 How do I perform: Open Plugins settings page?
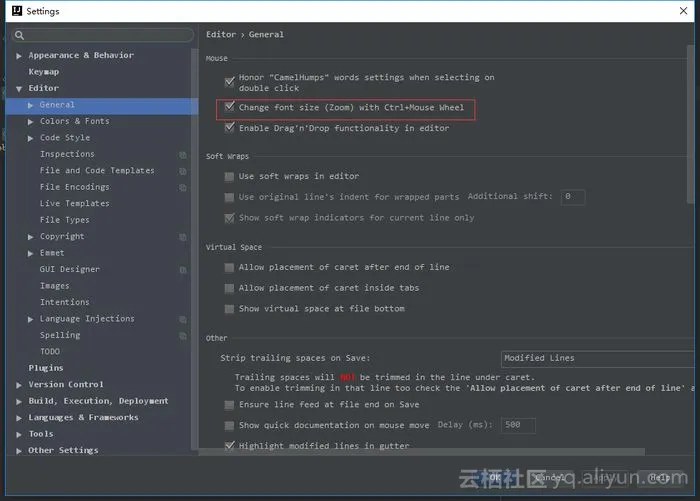[x=46, y=368]
